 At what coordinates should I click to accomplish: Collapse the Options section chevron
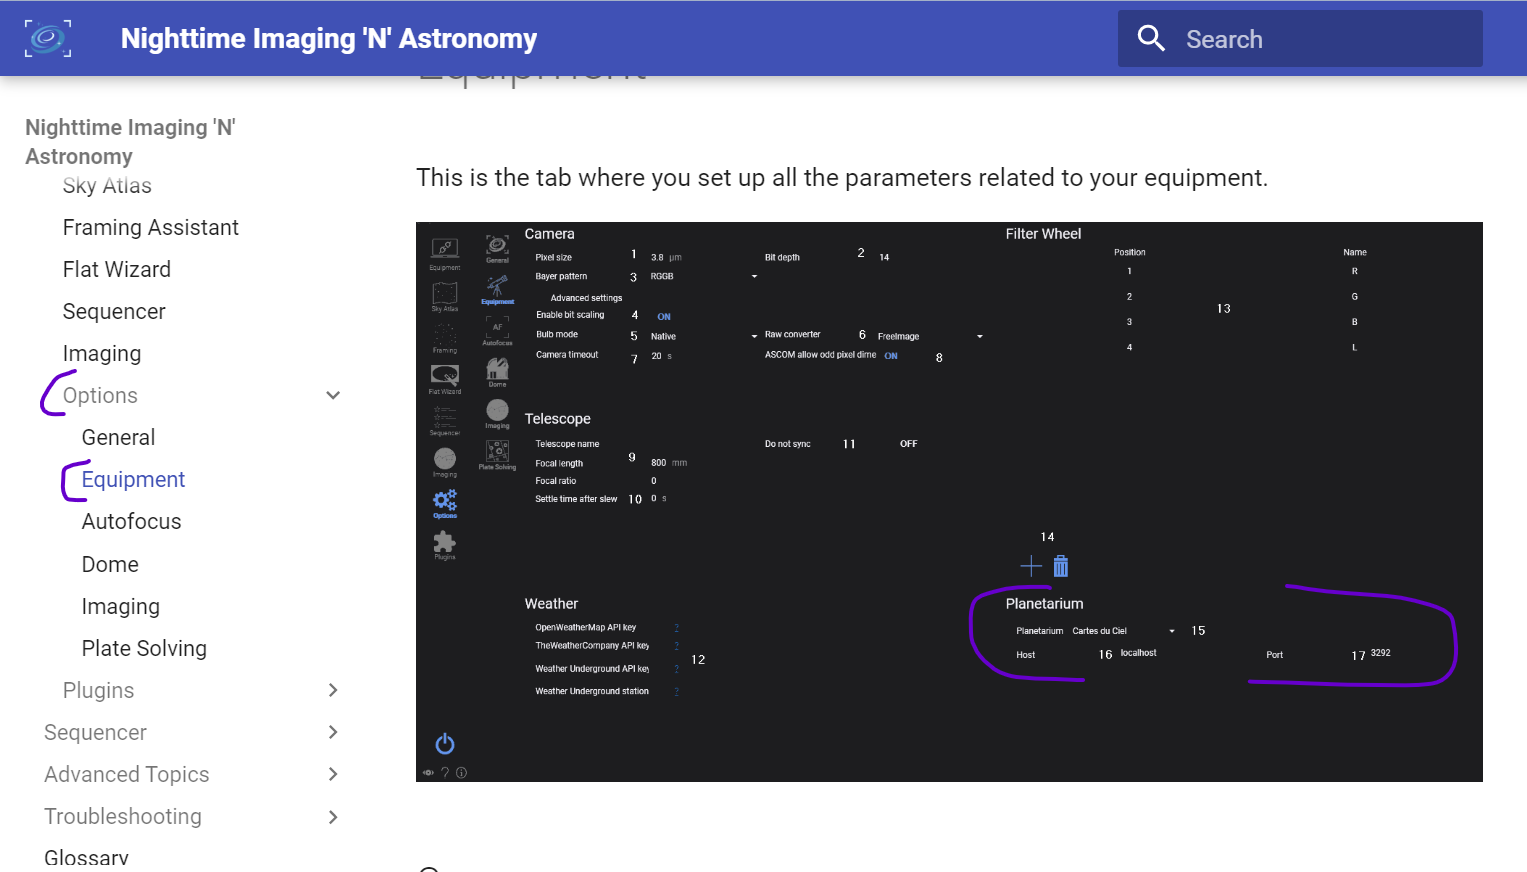click(333, 396)
